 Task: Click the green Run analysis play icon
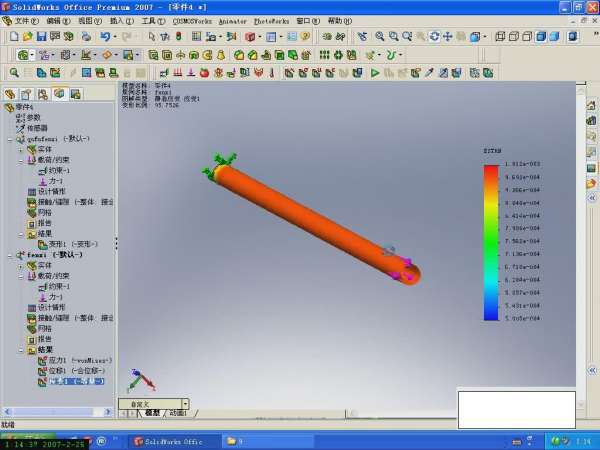click(376, 73)
